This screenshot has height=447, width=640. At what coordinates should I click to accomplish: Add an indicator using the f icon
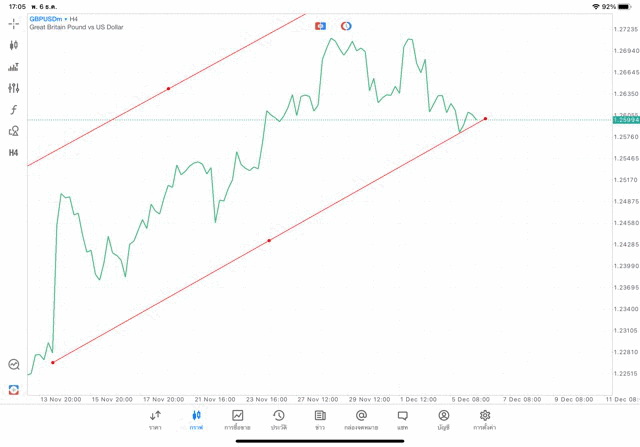[x=13, y=109]
